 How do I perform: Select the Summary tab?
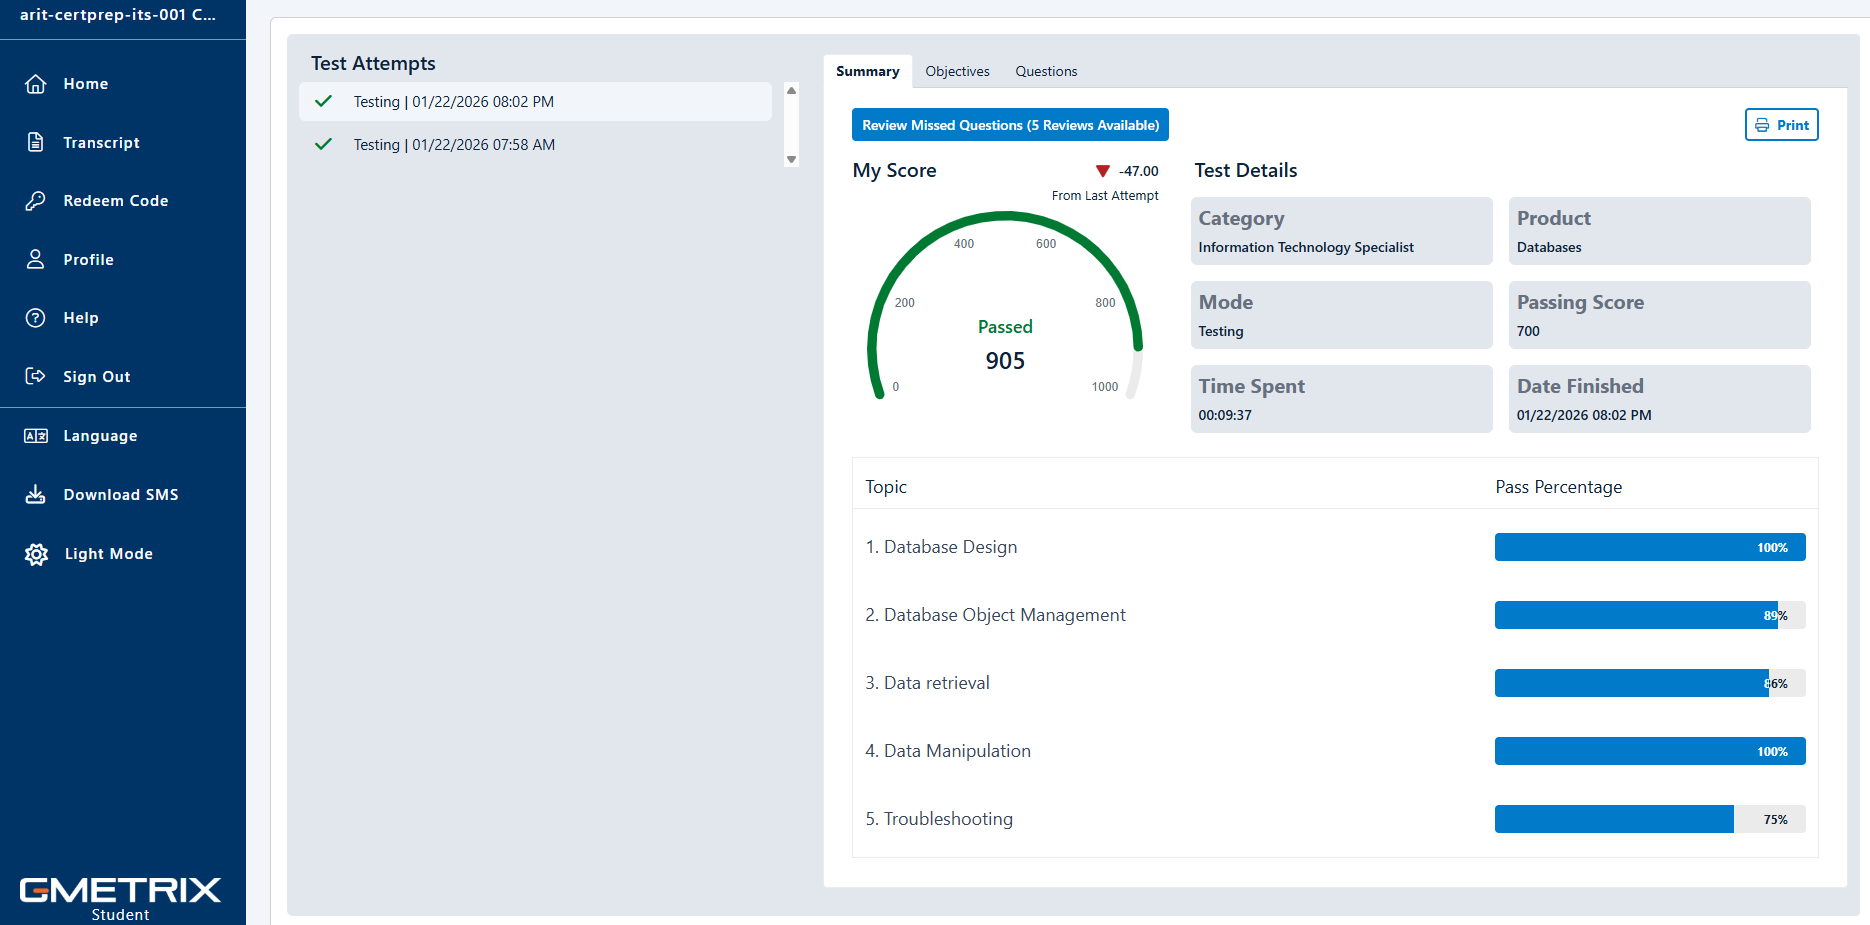[867, 71]
